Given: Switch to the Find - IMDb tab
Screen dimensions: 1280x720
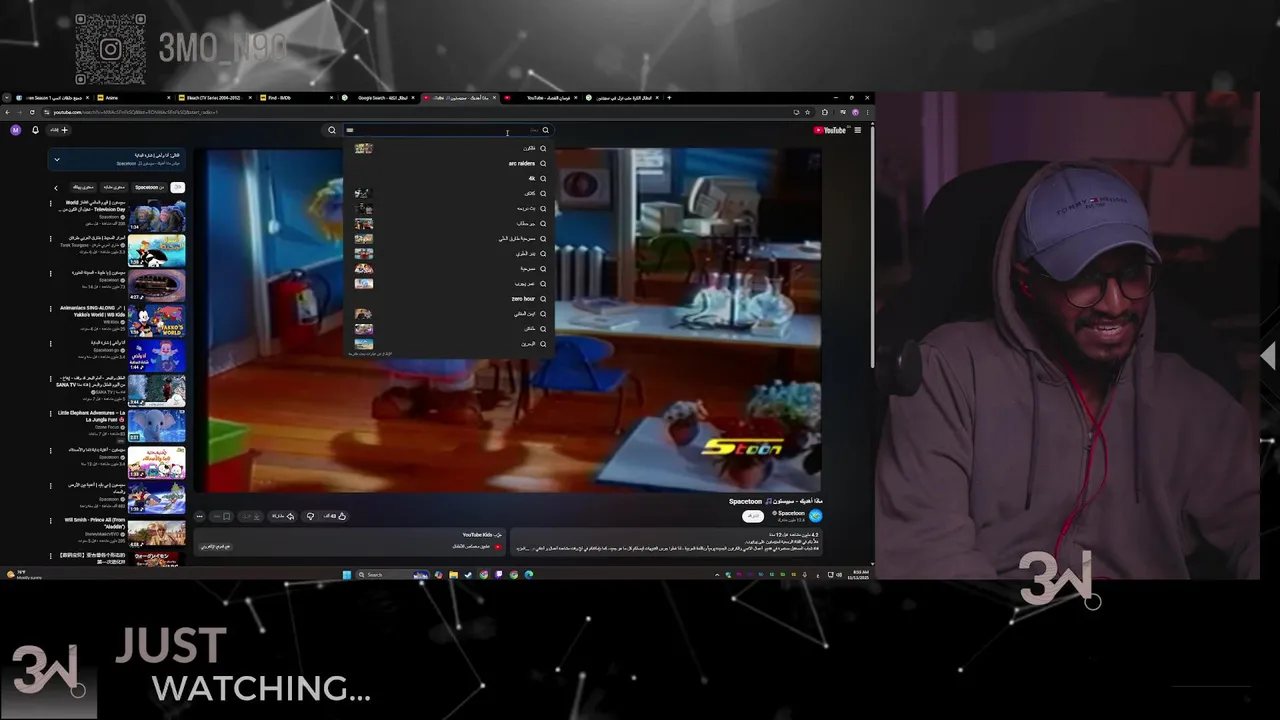Looking at the screenshot, I should point(295,98).
